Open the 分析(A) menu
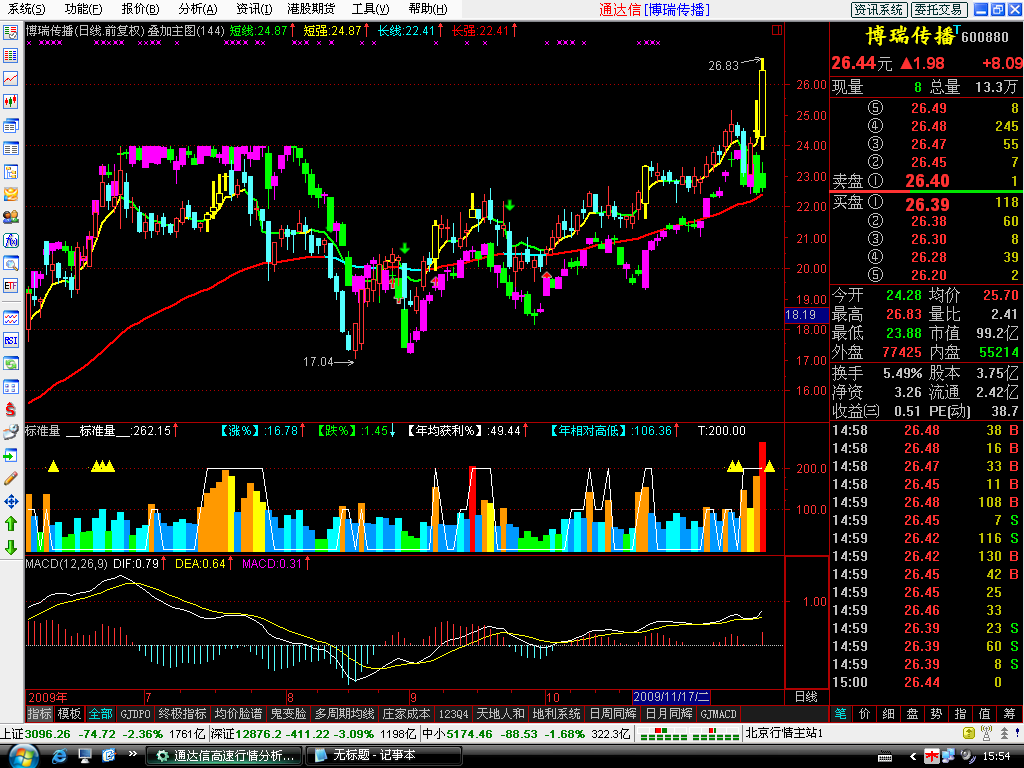 coord(197,9)
